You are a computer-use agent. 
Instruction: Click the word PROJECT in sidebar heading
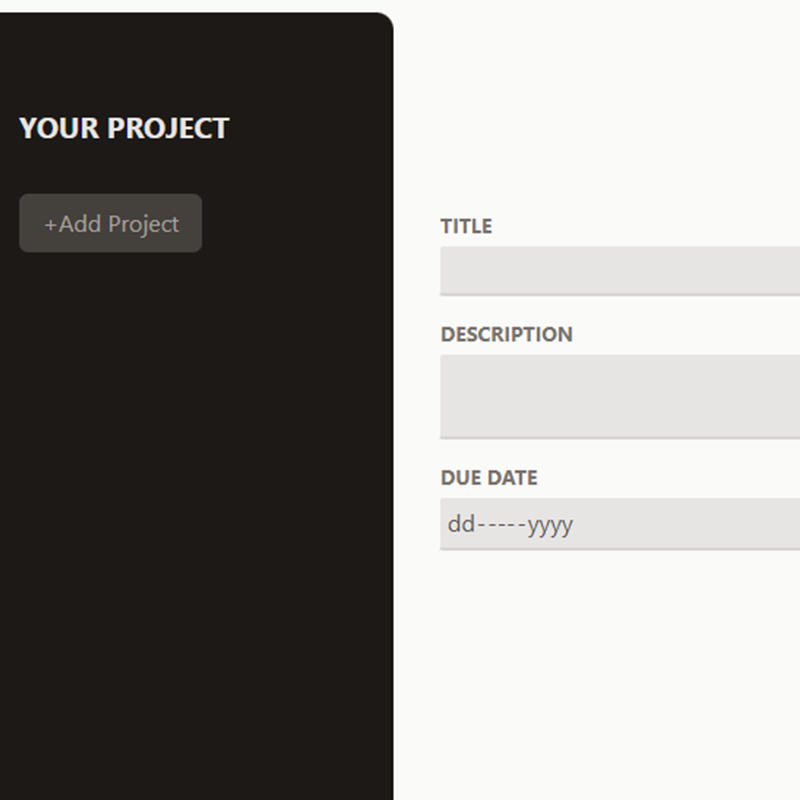tap(168, 128)
